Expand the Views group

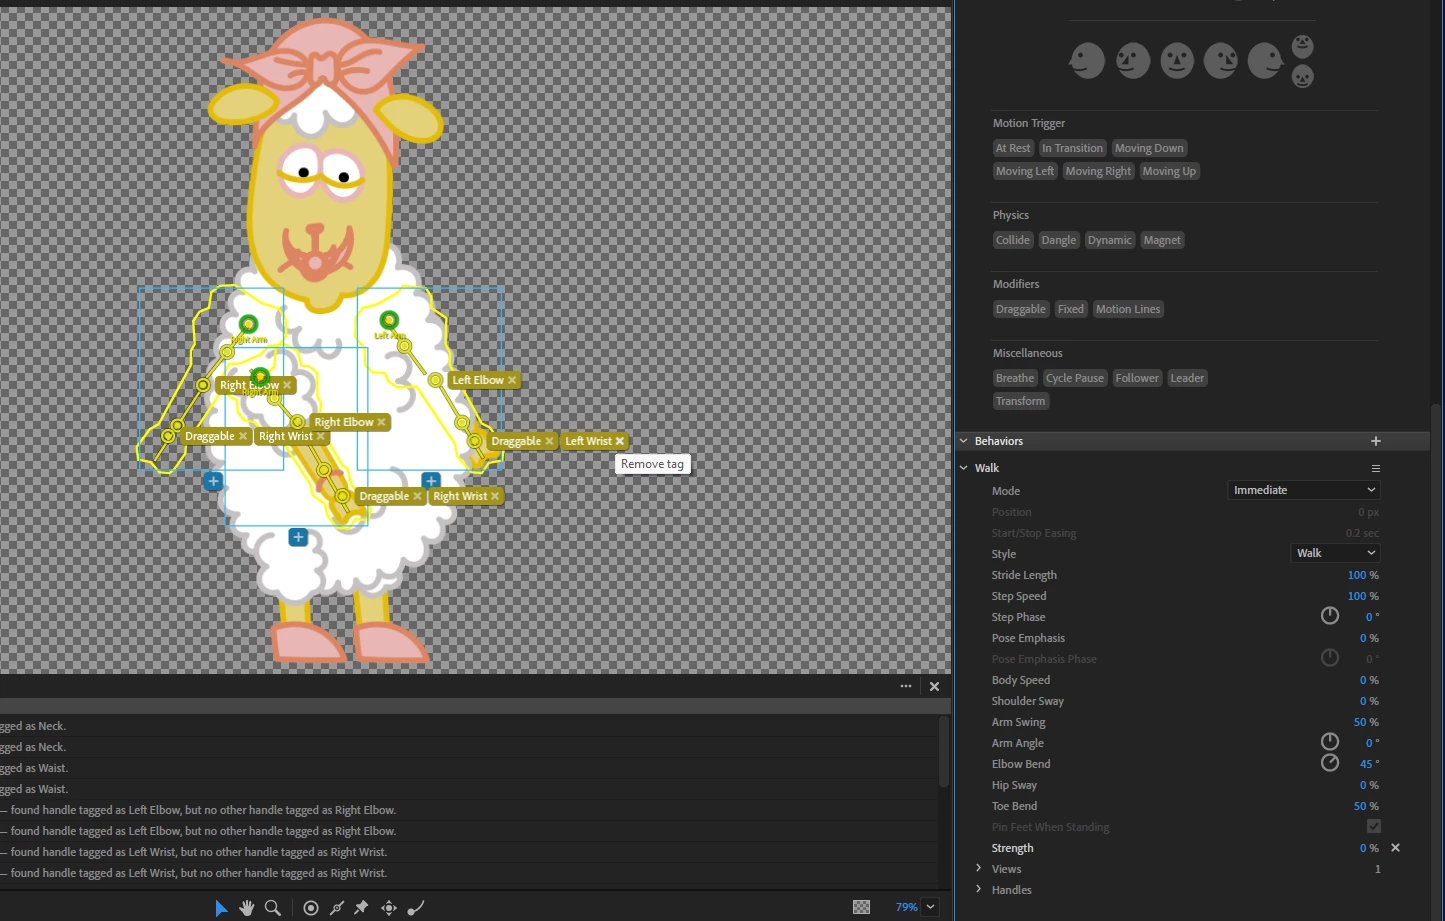[979, 868]
